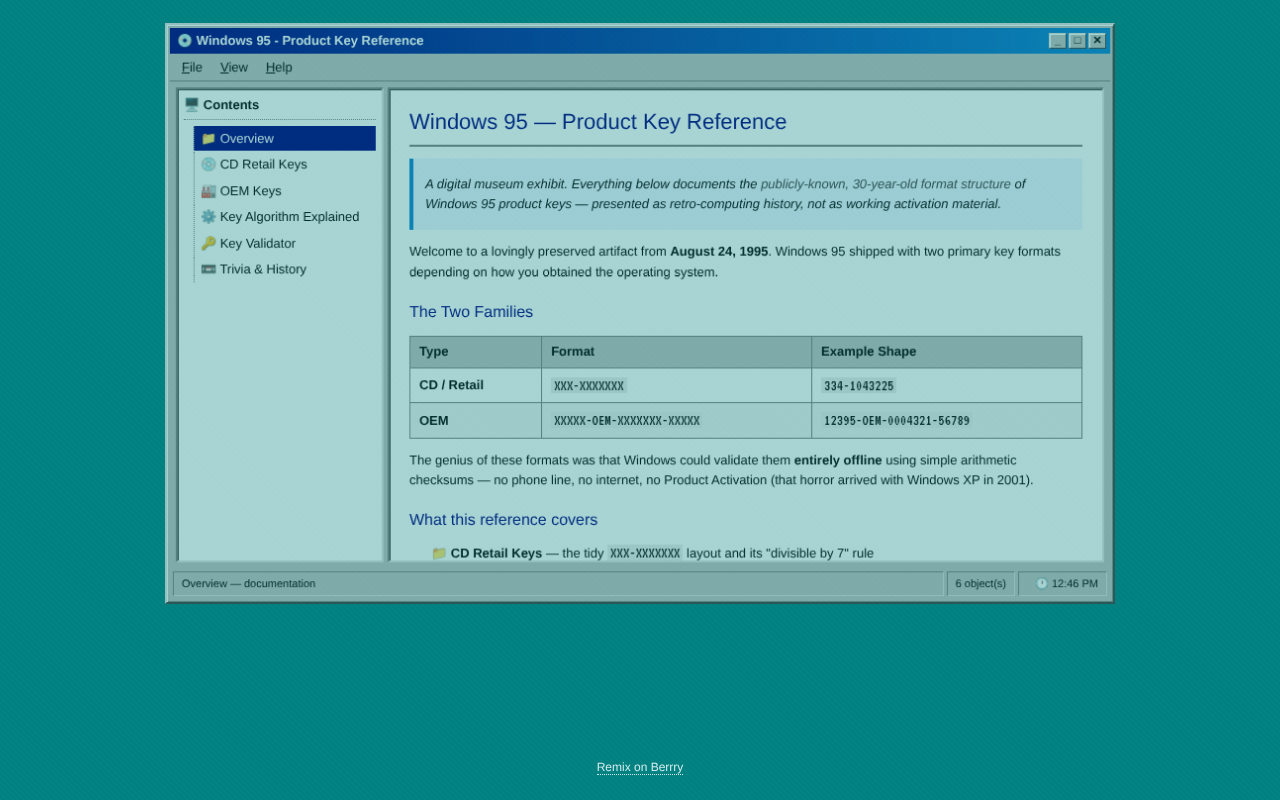Click the bold date August 24, 1995
Screen dimensions: 1280x800
719,252
